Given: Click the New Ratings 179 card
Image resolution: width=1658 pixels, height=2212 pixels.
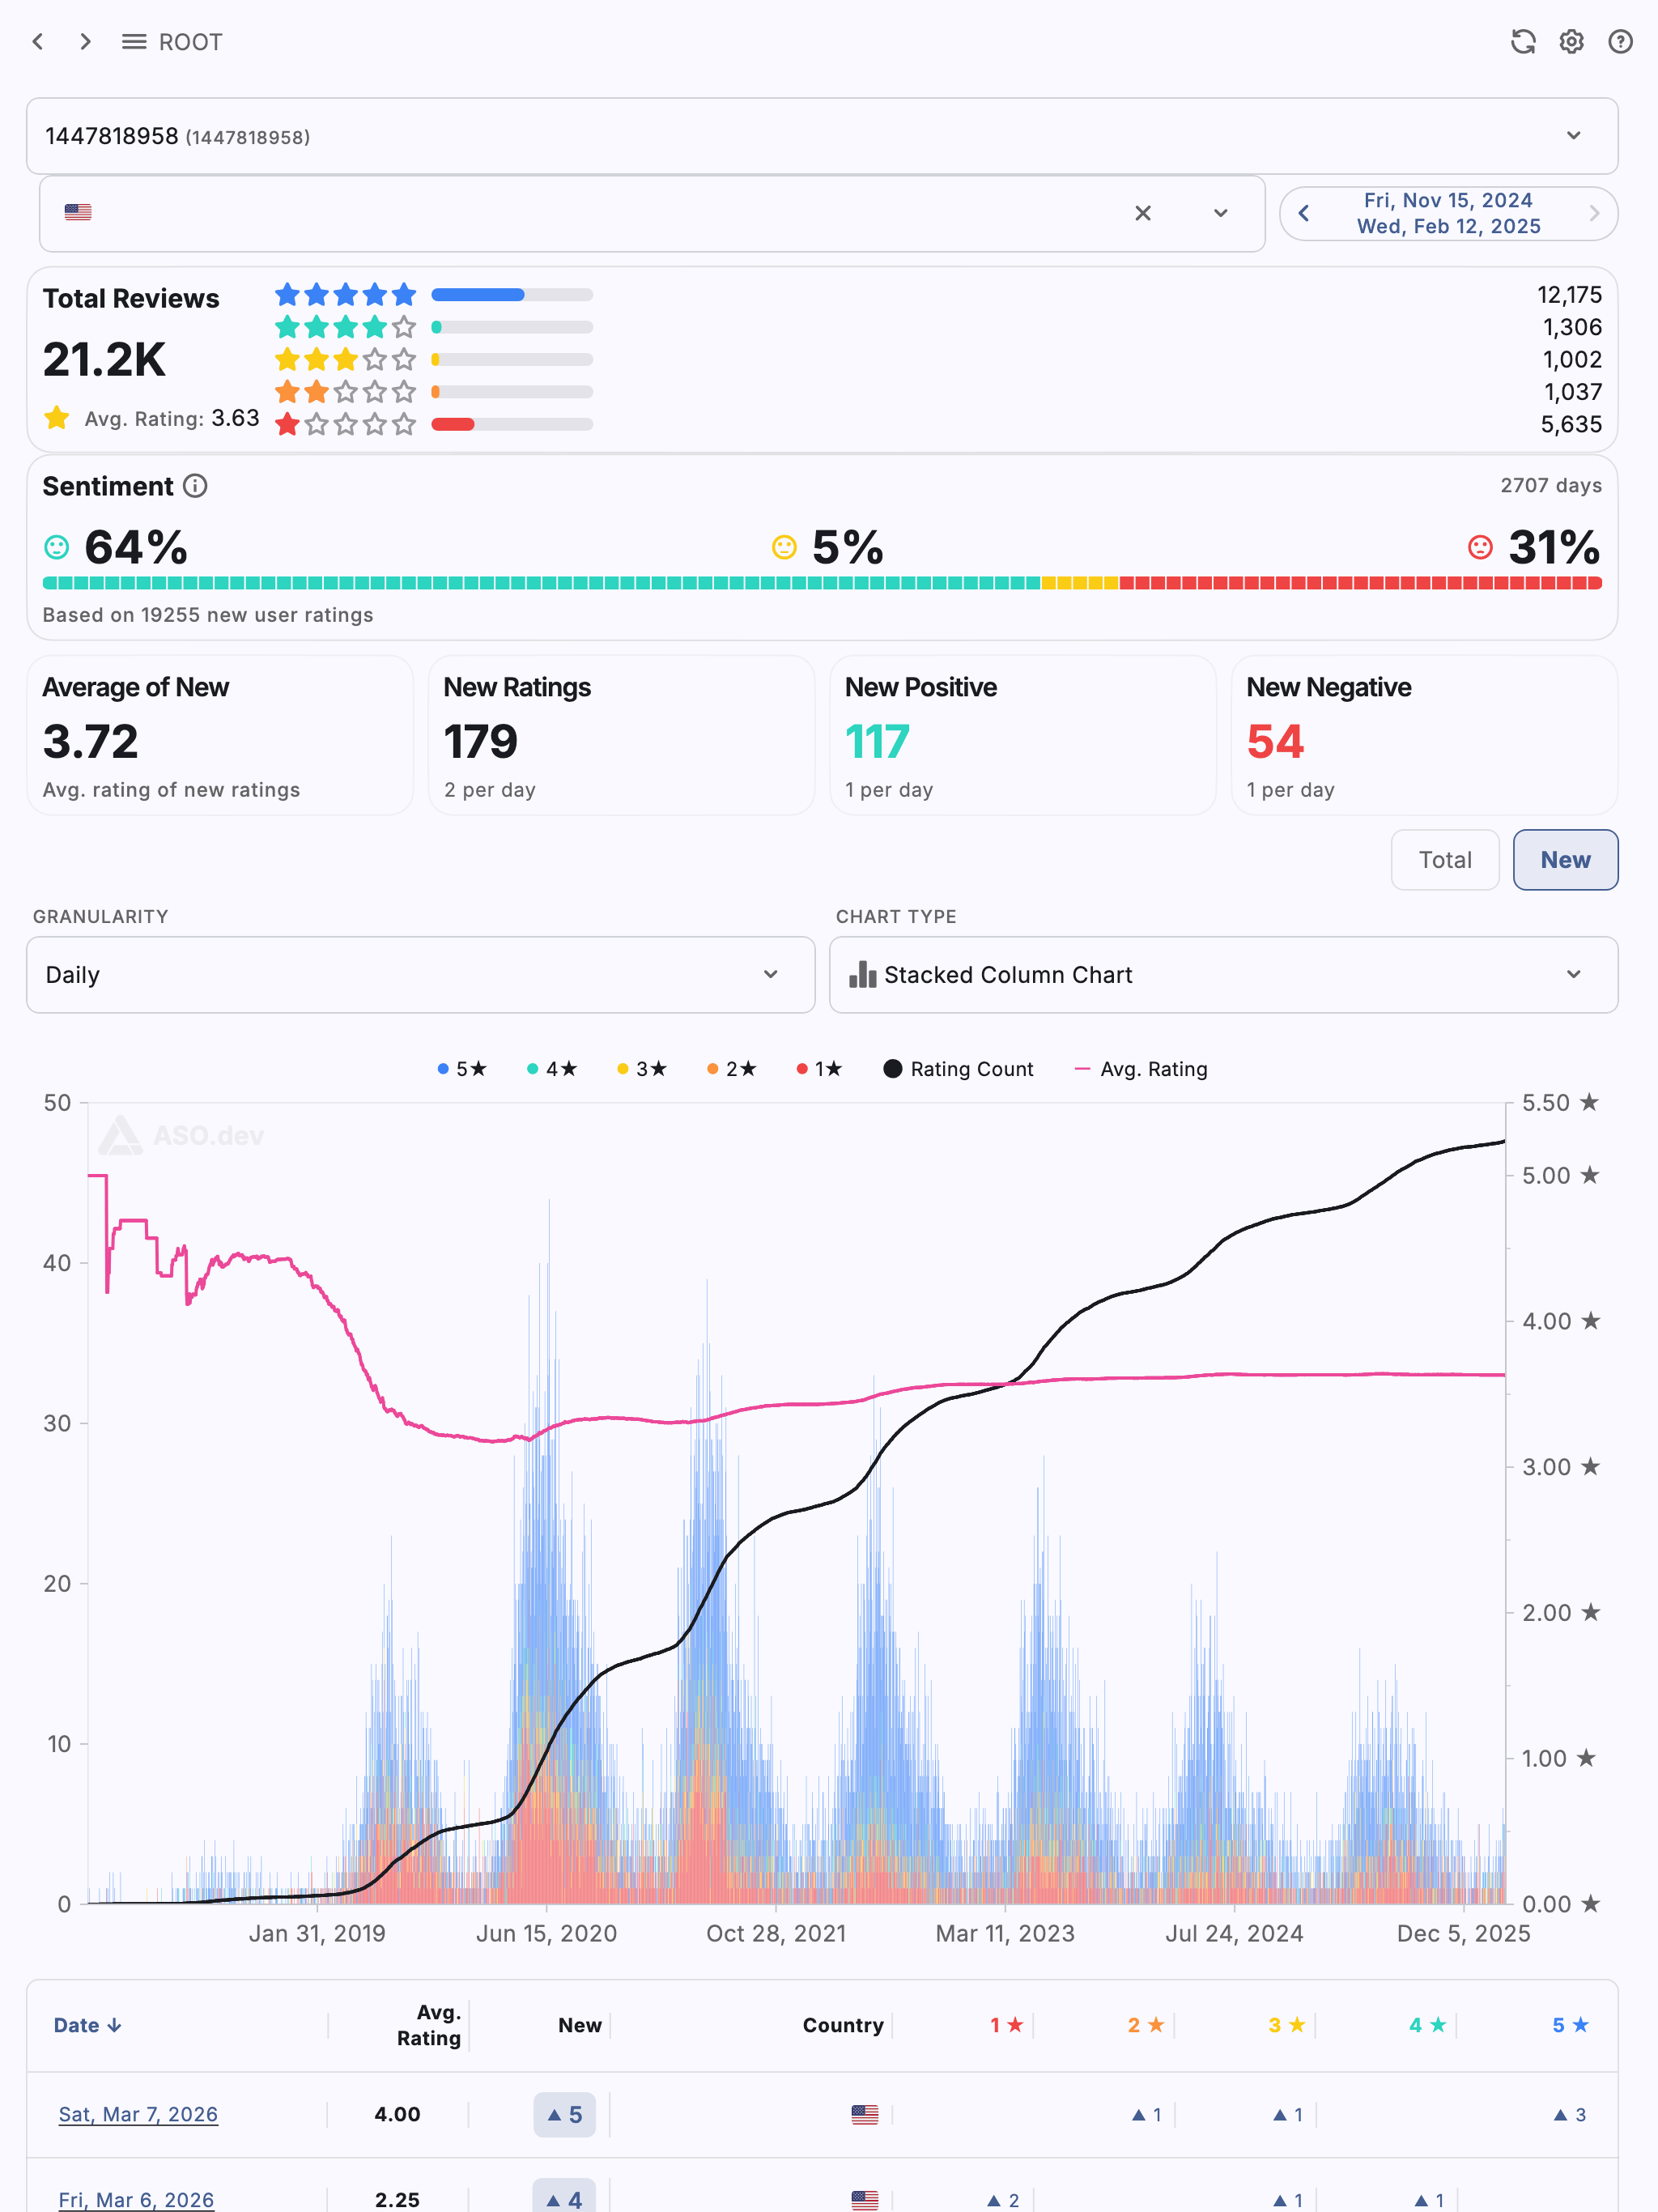Looking at the screenshot, I should 621,735.
